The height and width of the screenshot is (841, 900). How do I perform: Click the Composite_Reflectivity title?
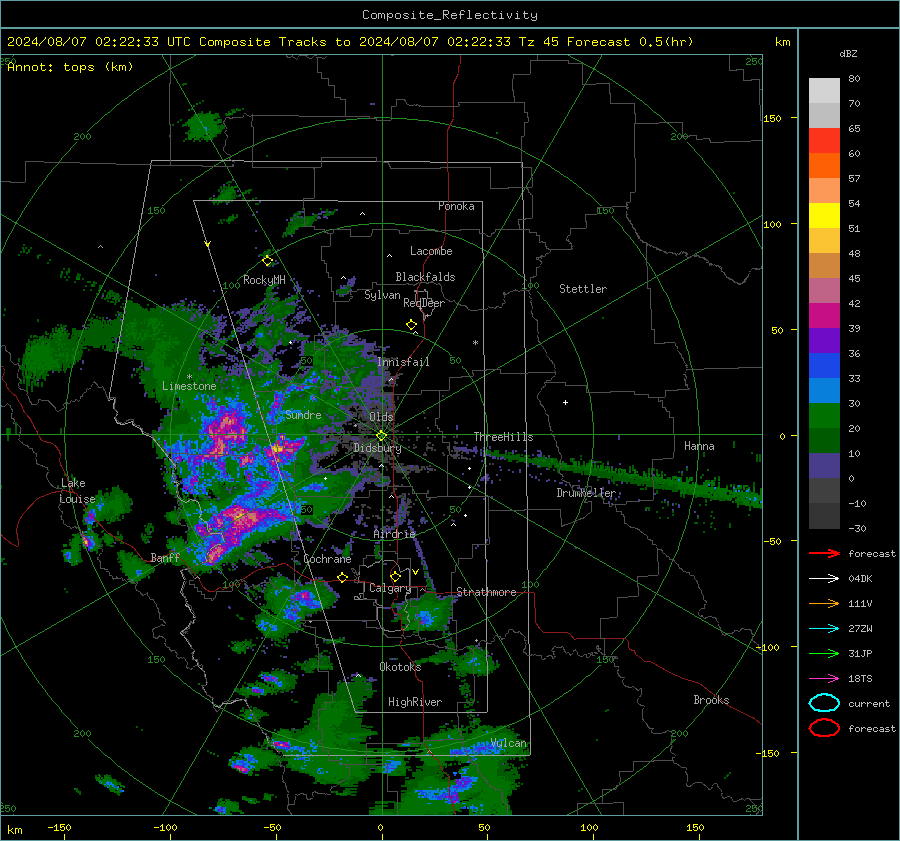click(x=450, y=15)
